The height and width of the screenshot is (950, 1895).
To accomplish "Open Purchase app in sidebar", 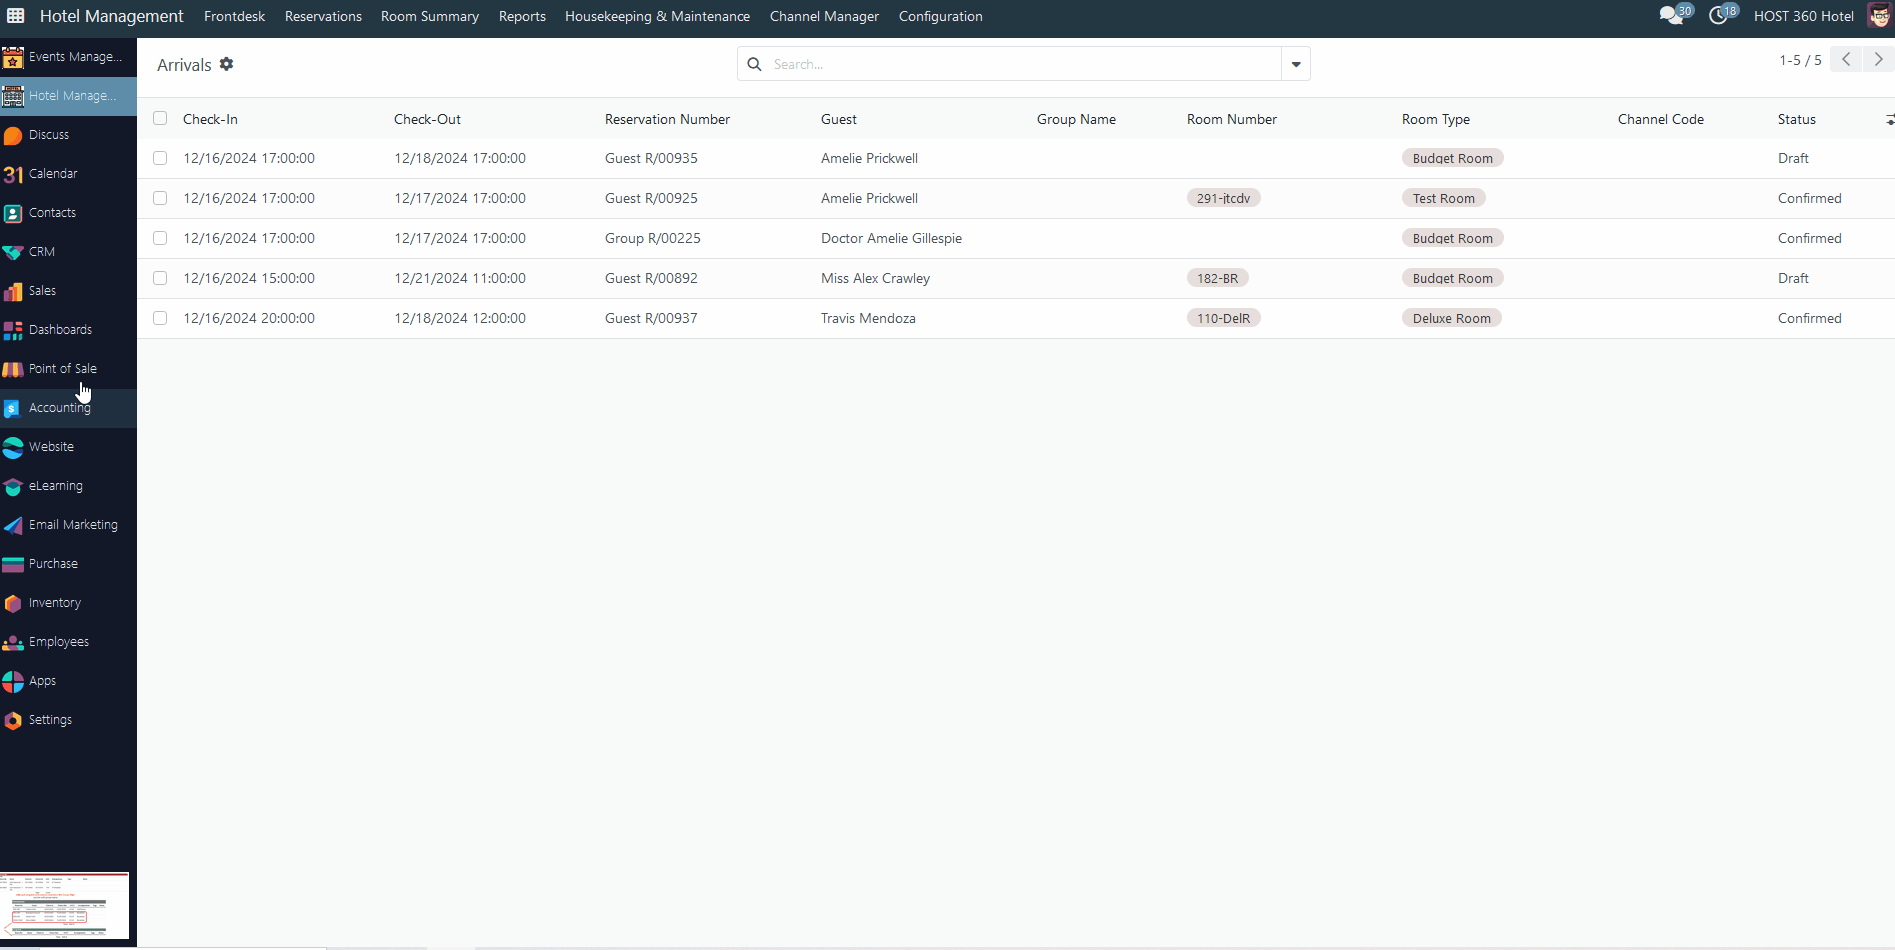I will pyautogui.click(x=68, y=564).
